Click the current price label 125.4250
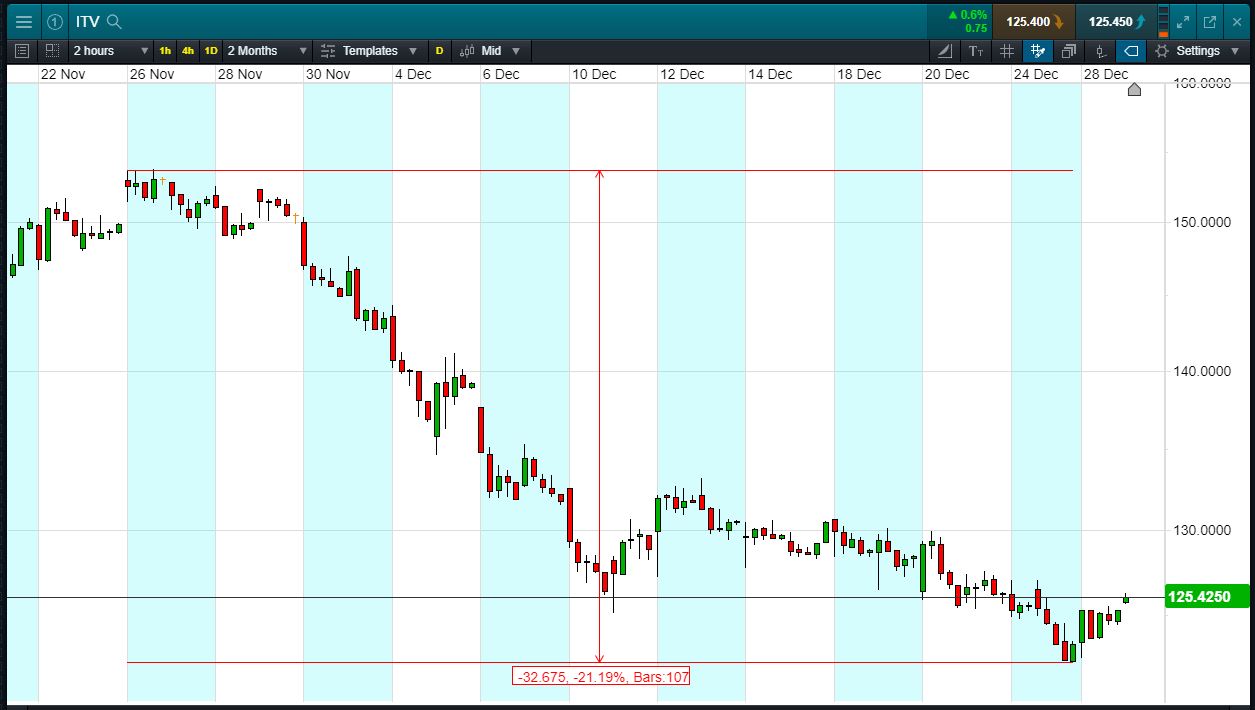1255x710 pixels. 1208,597
